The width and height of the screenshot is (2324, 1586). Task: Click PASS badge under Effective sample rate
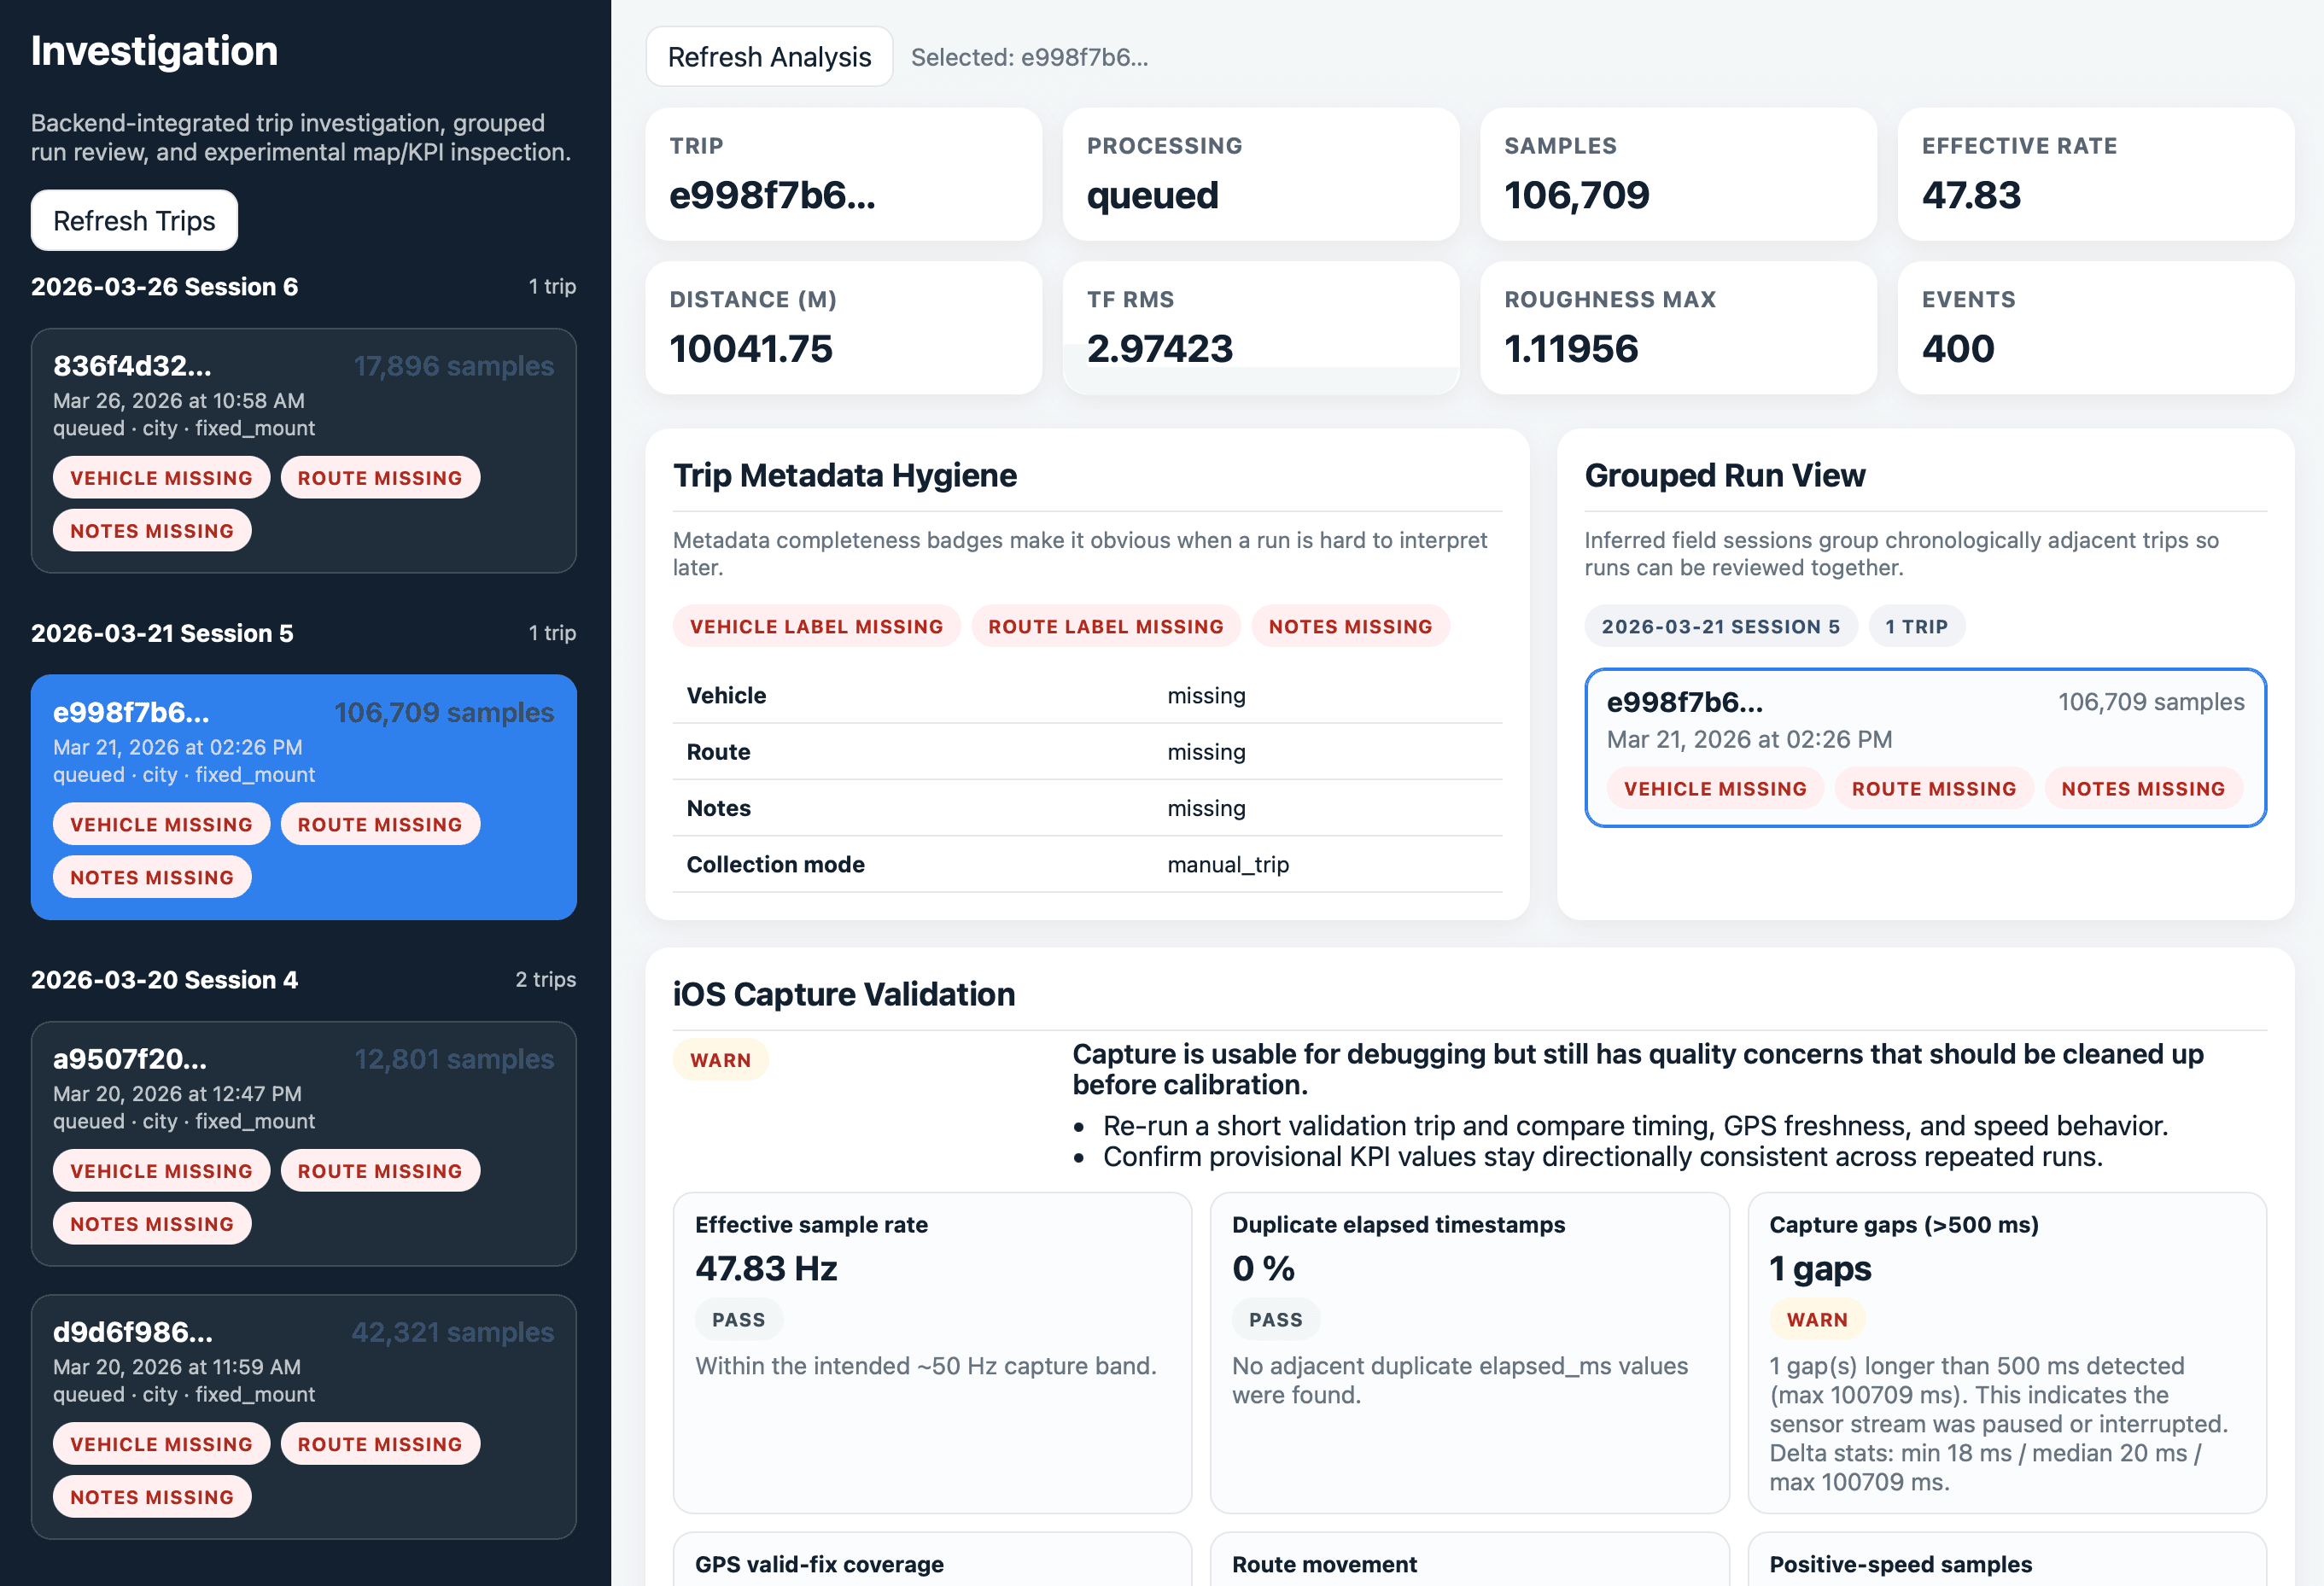[x=738, y=1319]
